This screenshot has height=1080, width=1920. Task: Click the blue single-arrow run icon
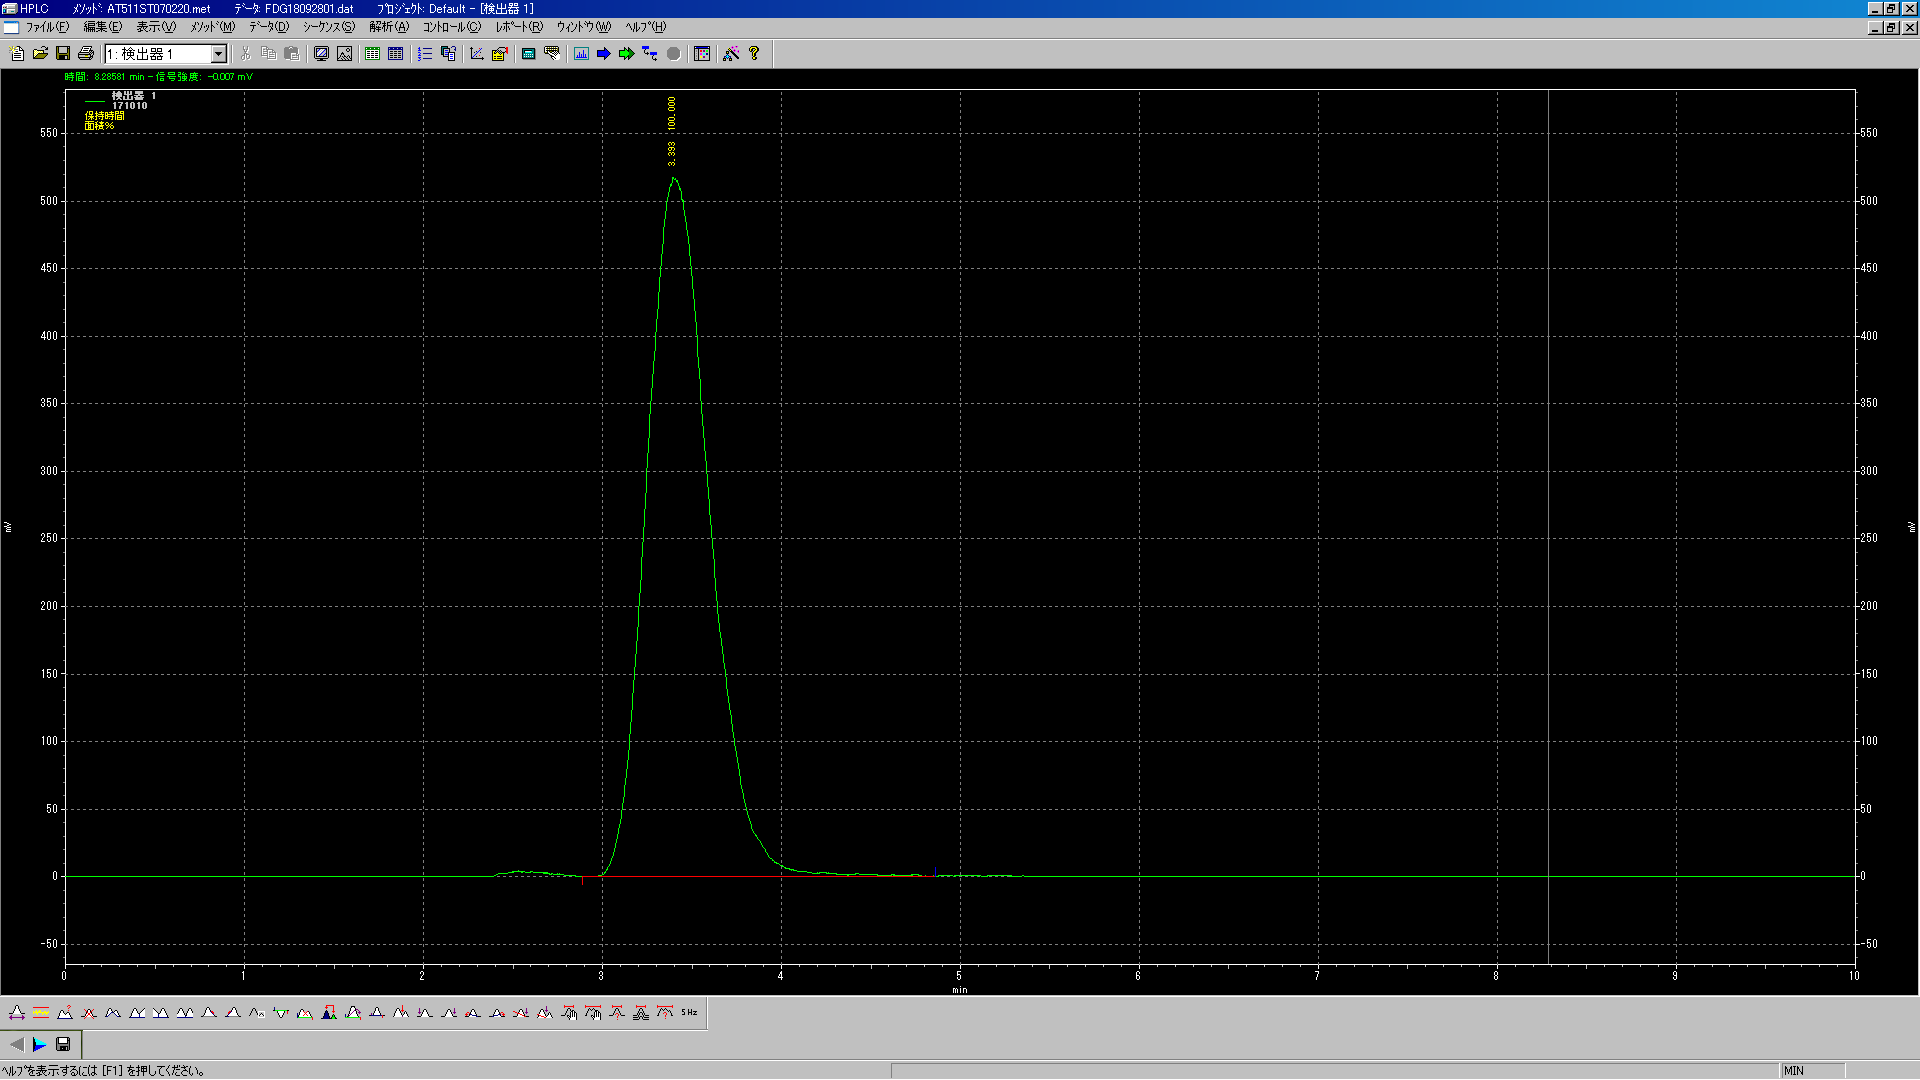(x=603, y=54)
